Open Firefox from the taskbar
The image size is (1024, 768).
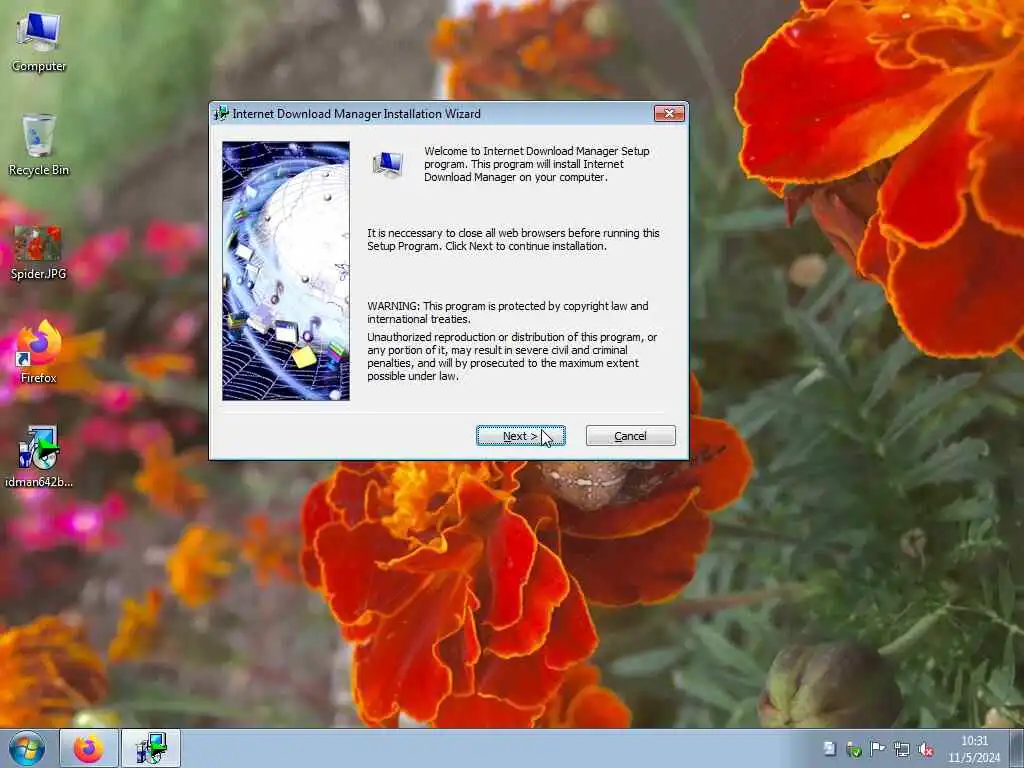tap(89, 748)
